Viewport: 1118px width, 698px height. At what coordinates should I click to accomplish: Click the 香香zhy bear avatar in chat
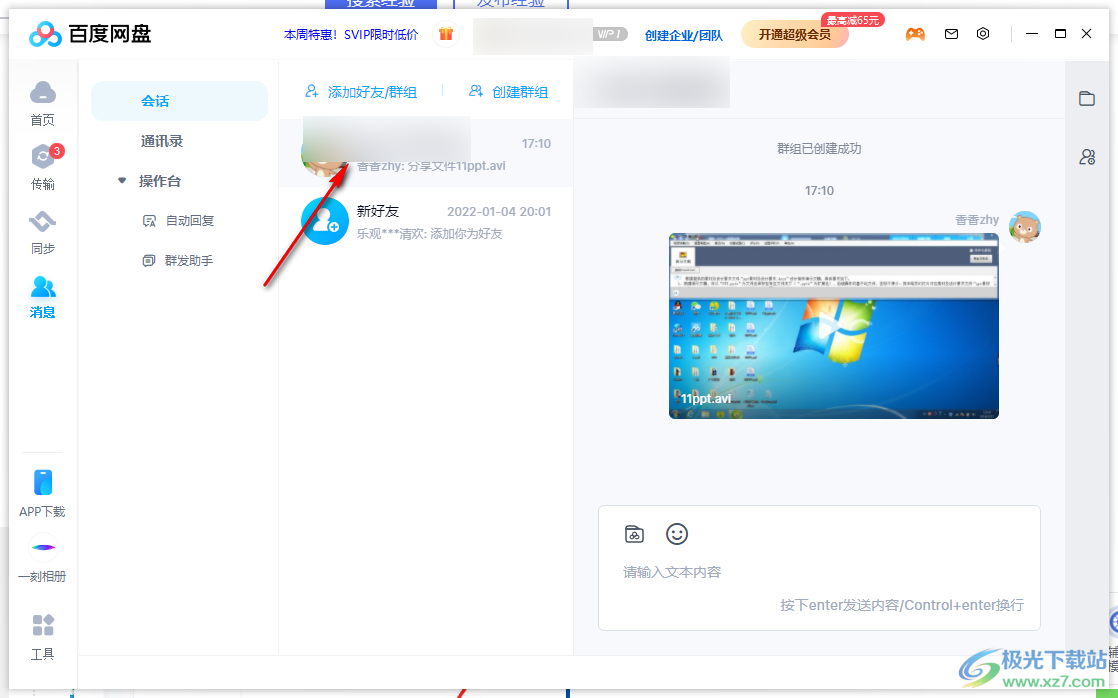1025,227
